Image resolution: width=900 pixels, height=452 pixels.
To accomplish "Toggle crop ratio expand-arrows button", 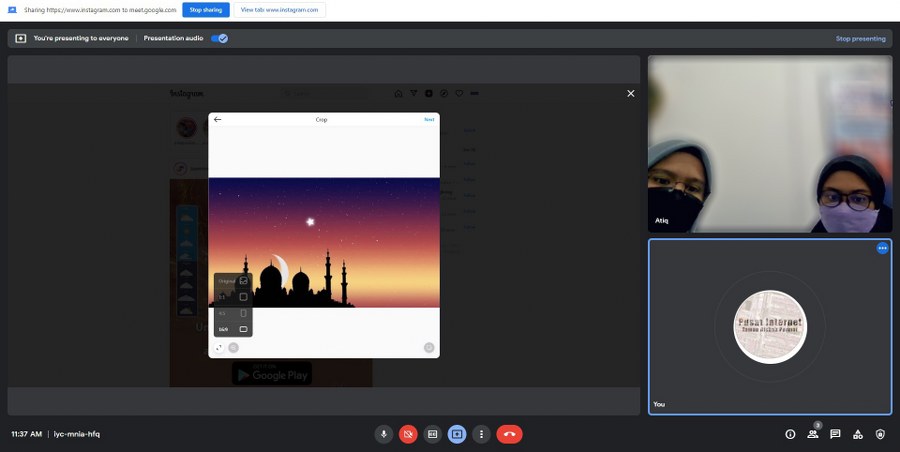I will pyautogui.click(x=219, y=347).
